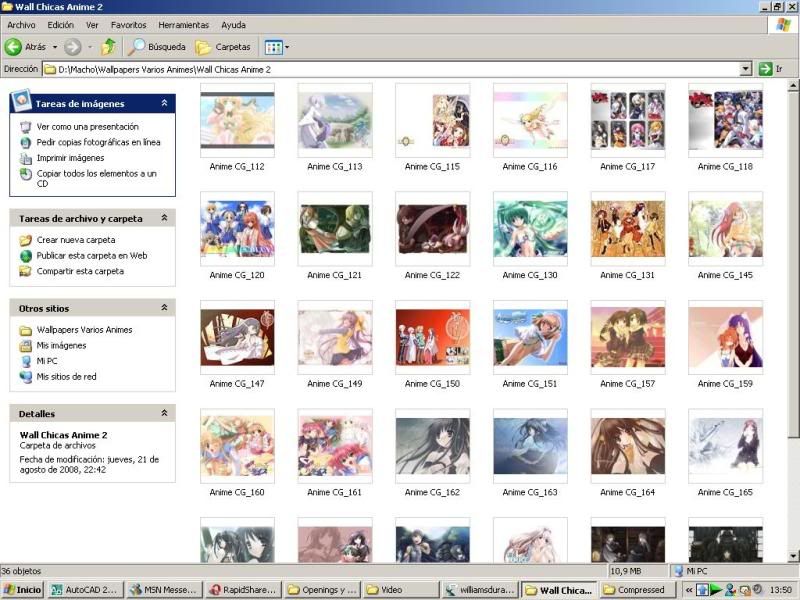Viewport: 800px width, 600px height.
Task: Switch to AutoCAD taskbar button
Action: [x=85, y=590]
